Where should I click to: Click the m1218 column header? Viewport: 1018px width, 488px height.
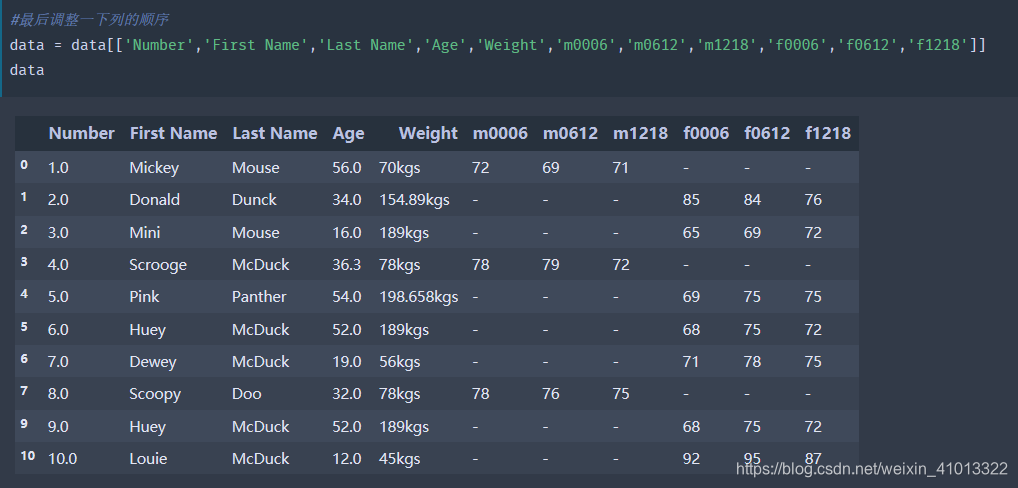tap(640, 133)
